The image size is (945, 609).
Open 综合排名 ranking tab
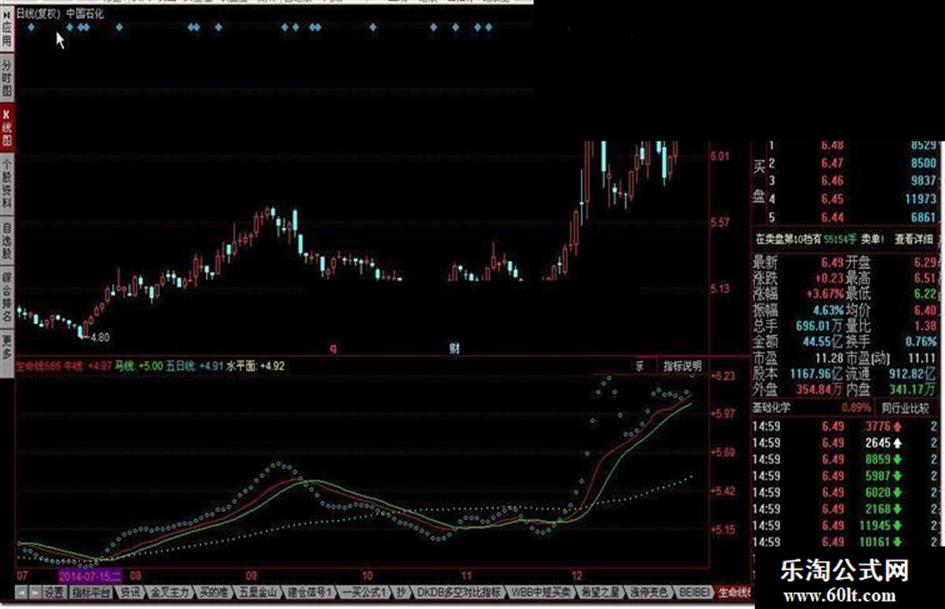coord(7,297)
